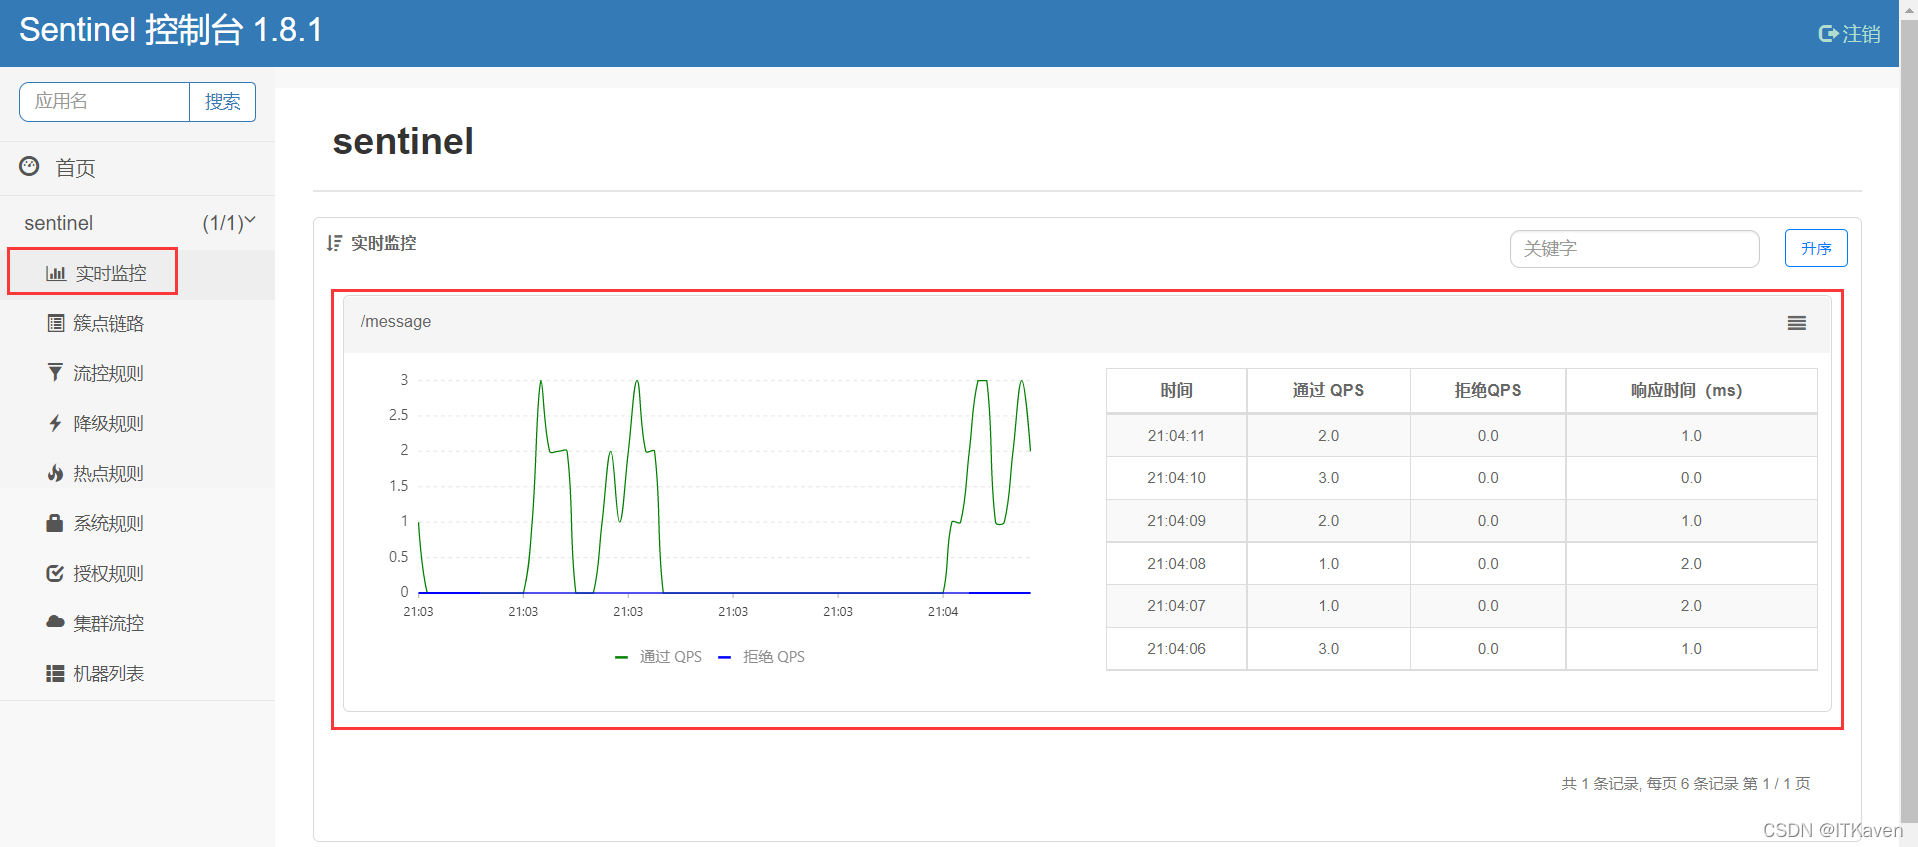Select the 21:04:08 time cell
Image resolution: width=1918 pixels, height=847 pixels.
click(1176, 564)
